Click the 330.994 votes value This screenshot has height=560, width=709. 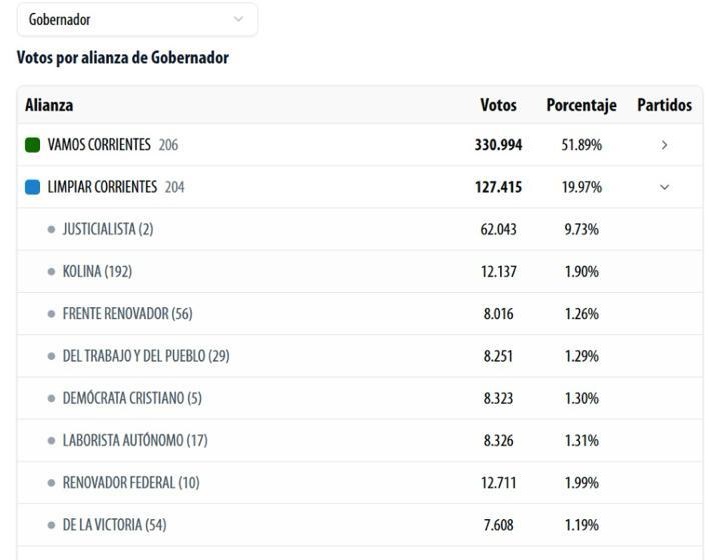pyautogui.click(x=498, y=145)
